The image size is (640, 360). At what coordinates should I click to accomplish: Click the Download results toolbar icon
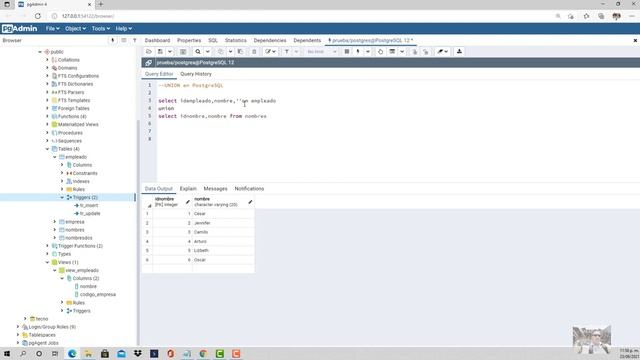pyautogui.click(x=459, y=52)
